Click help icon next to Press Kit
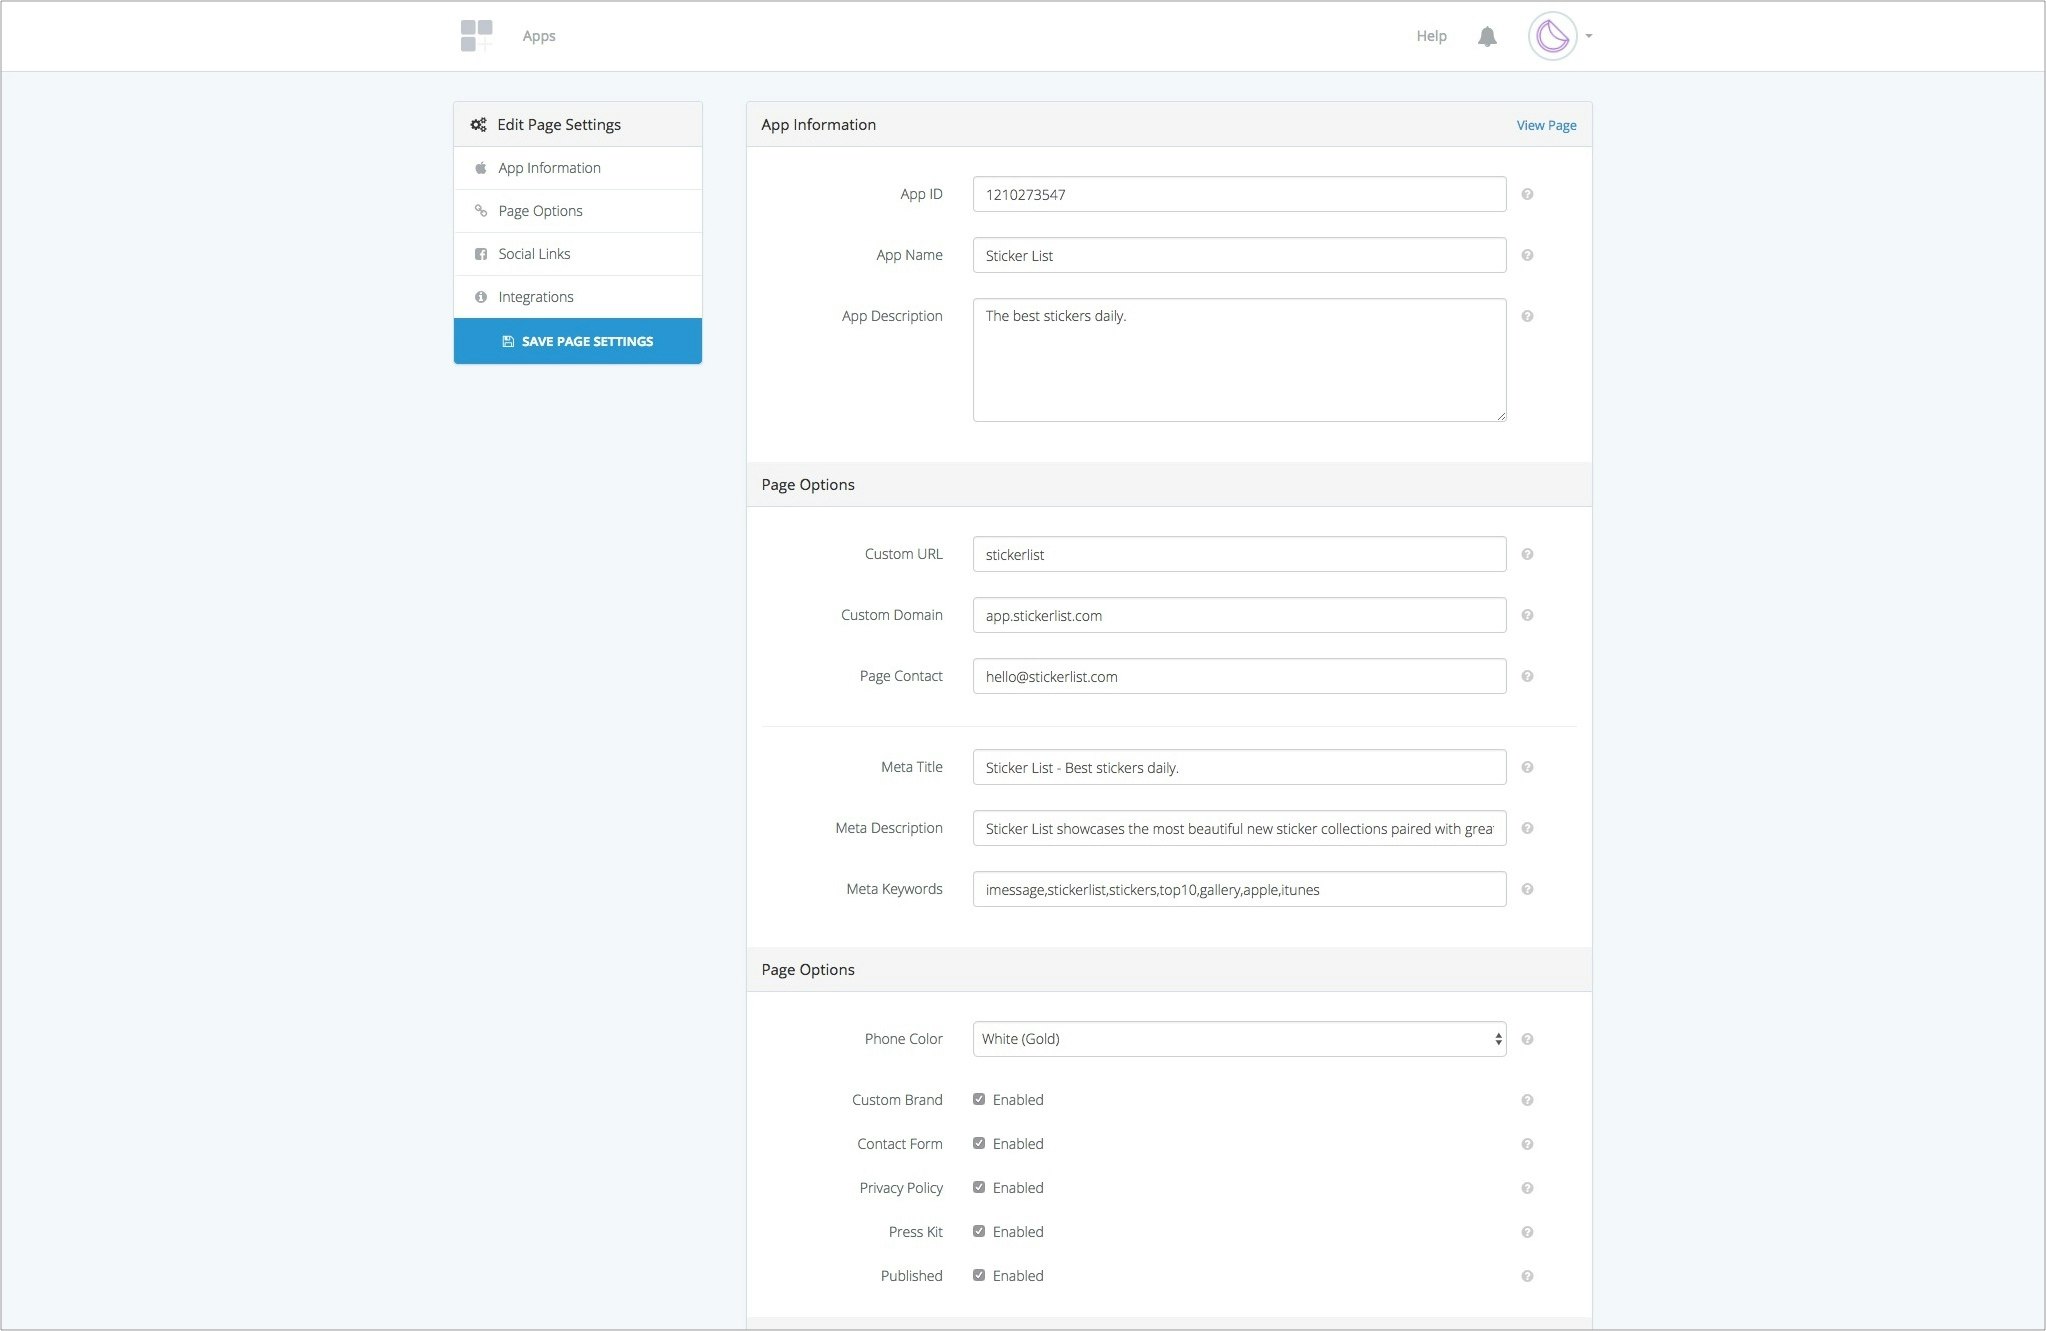The image size is (2046, 1331). pos(1527,1232)
